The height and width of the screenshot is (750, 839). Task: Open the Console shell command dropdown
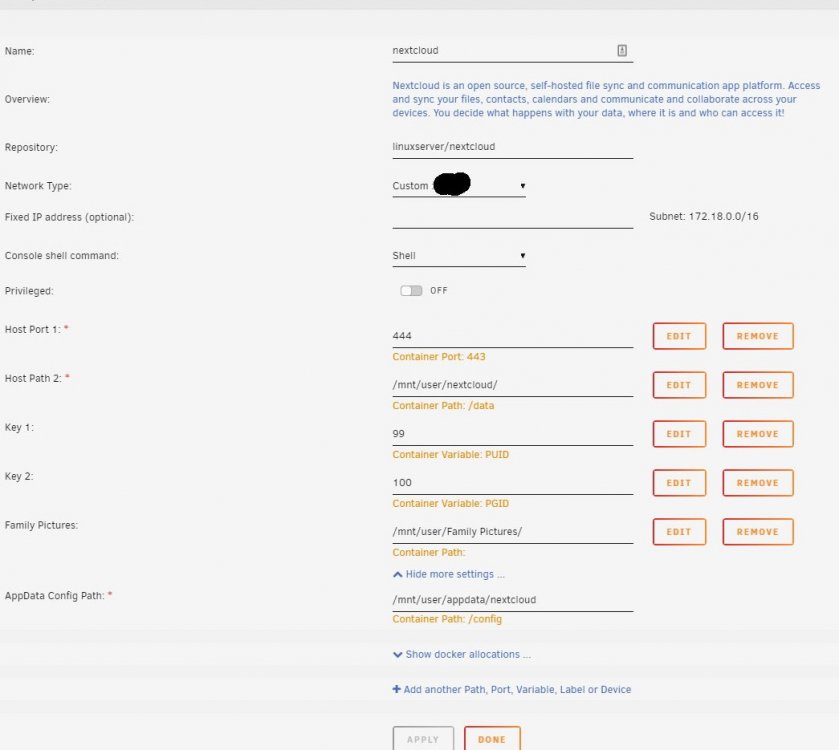pos(459,256)
